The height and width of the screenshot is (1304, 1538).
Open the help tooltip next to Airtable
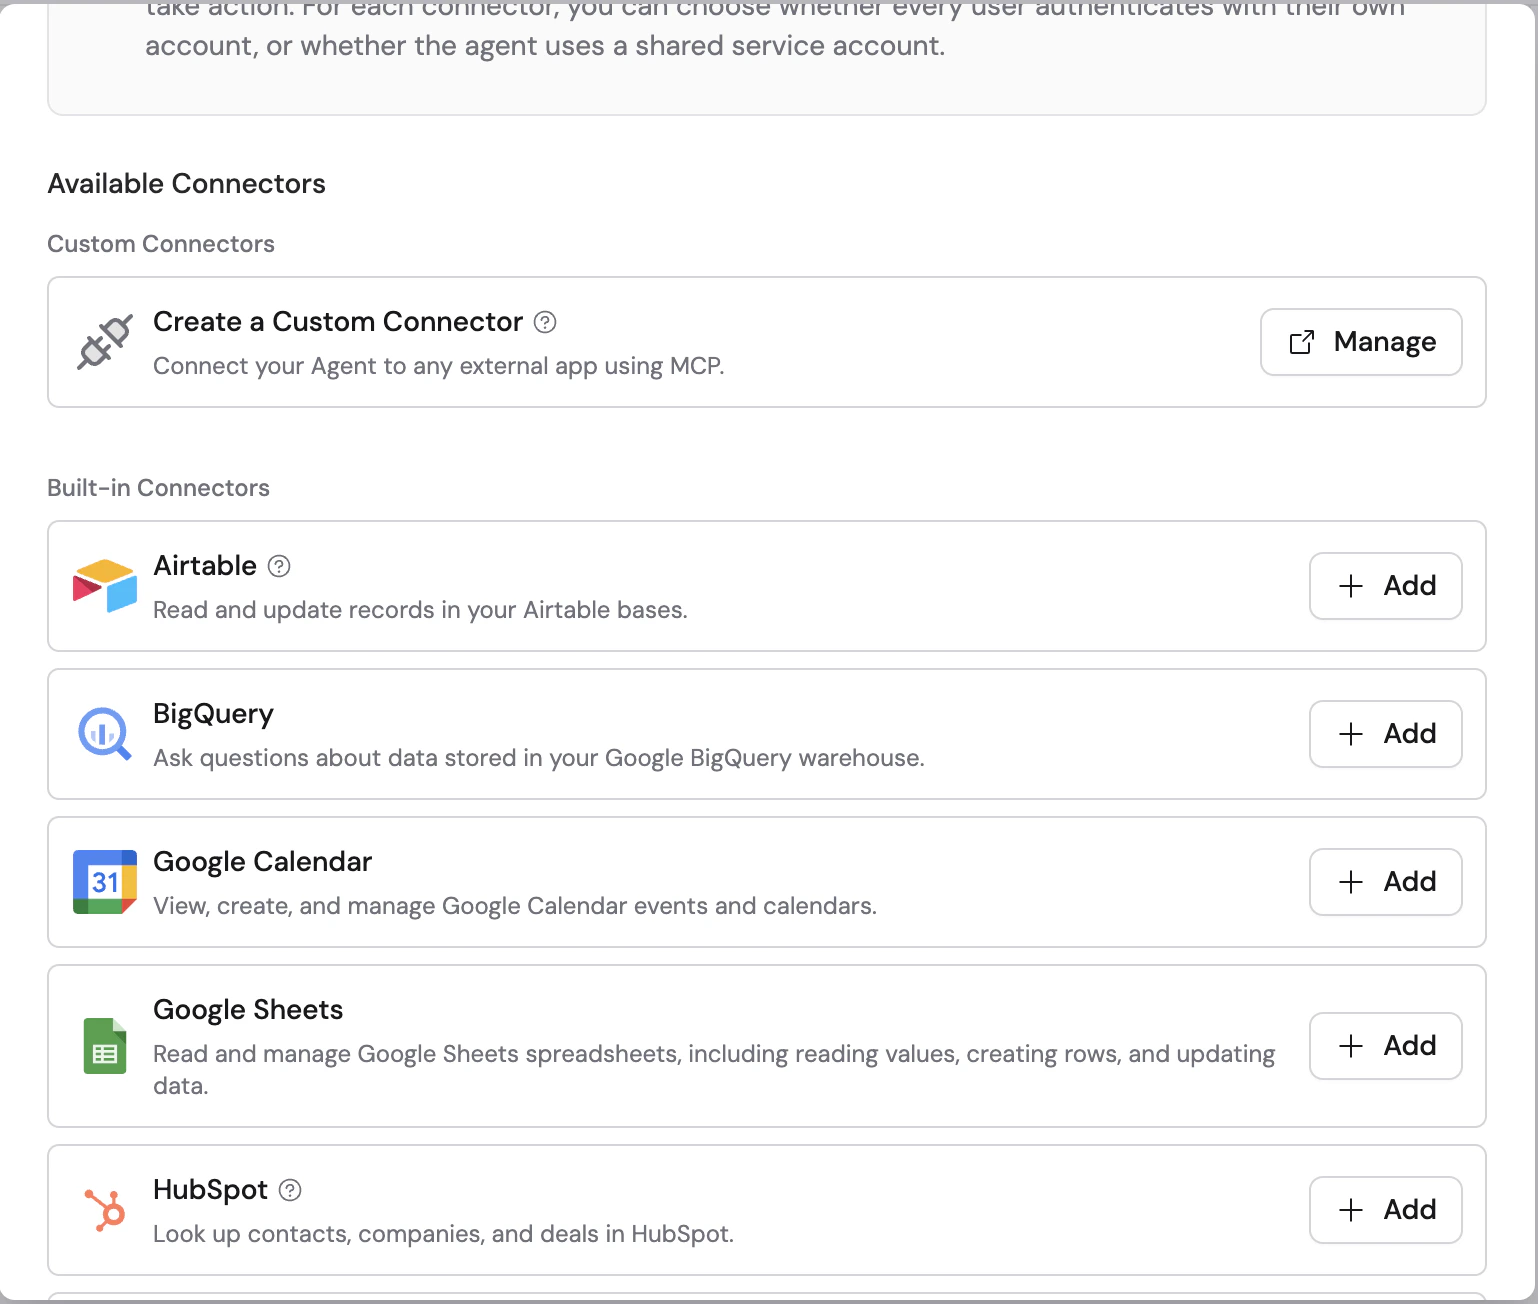pos(280,566)
